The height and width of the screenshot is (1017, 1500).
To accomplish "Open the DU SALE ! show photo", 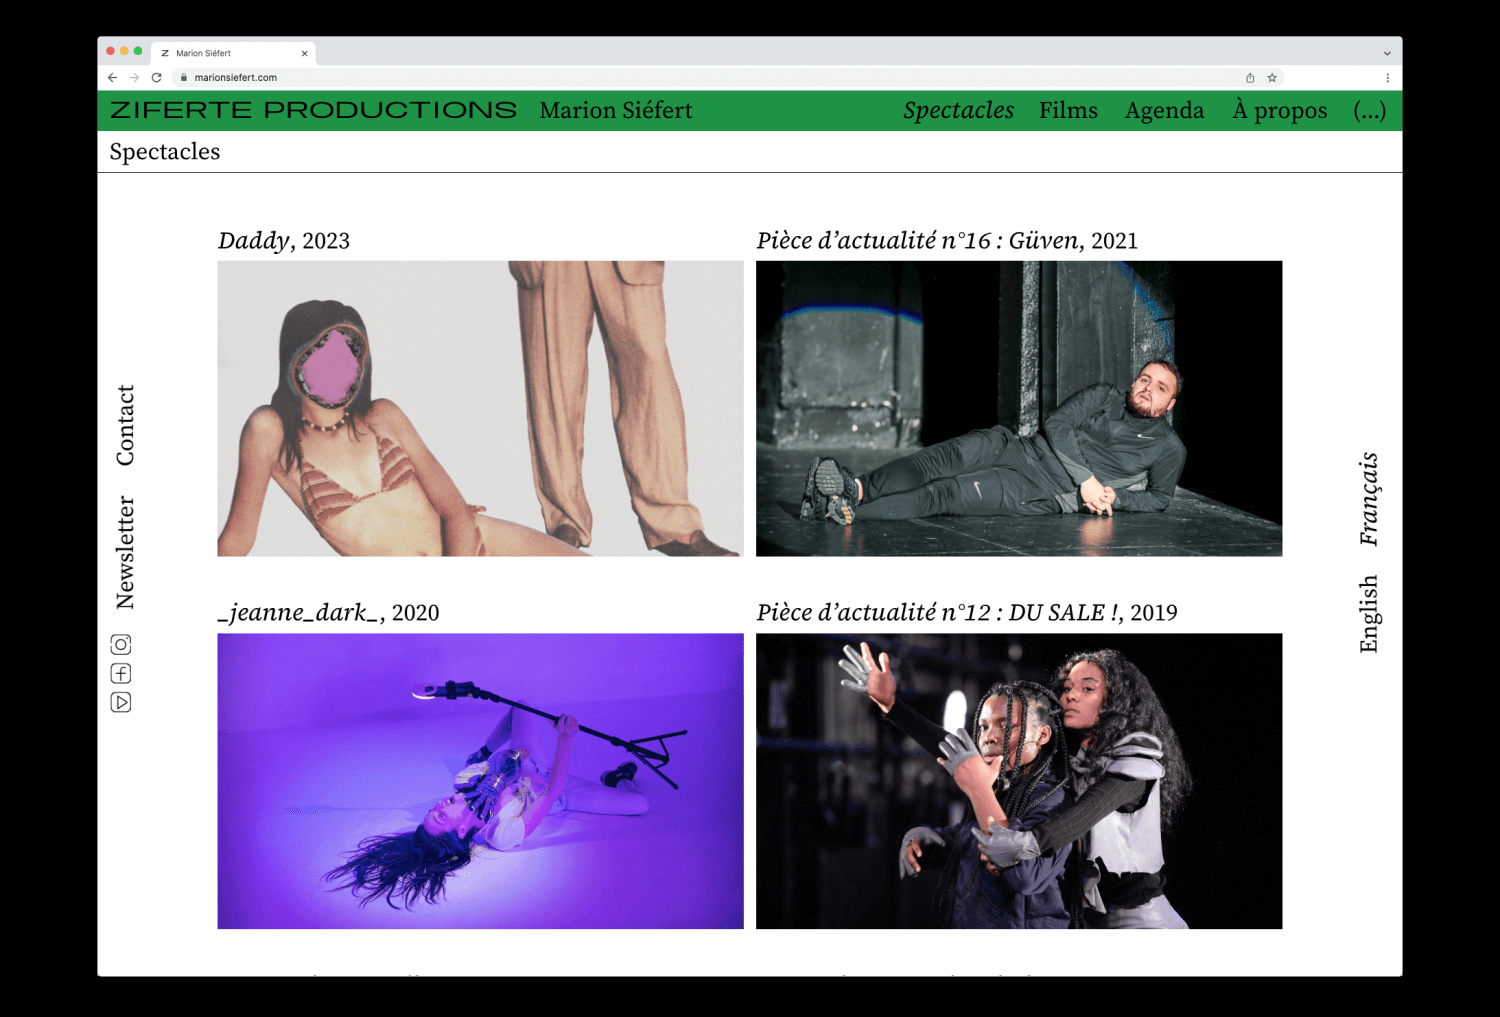I will tap(1019, 781).
